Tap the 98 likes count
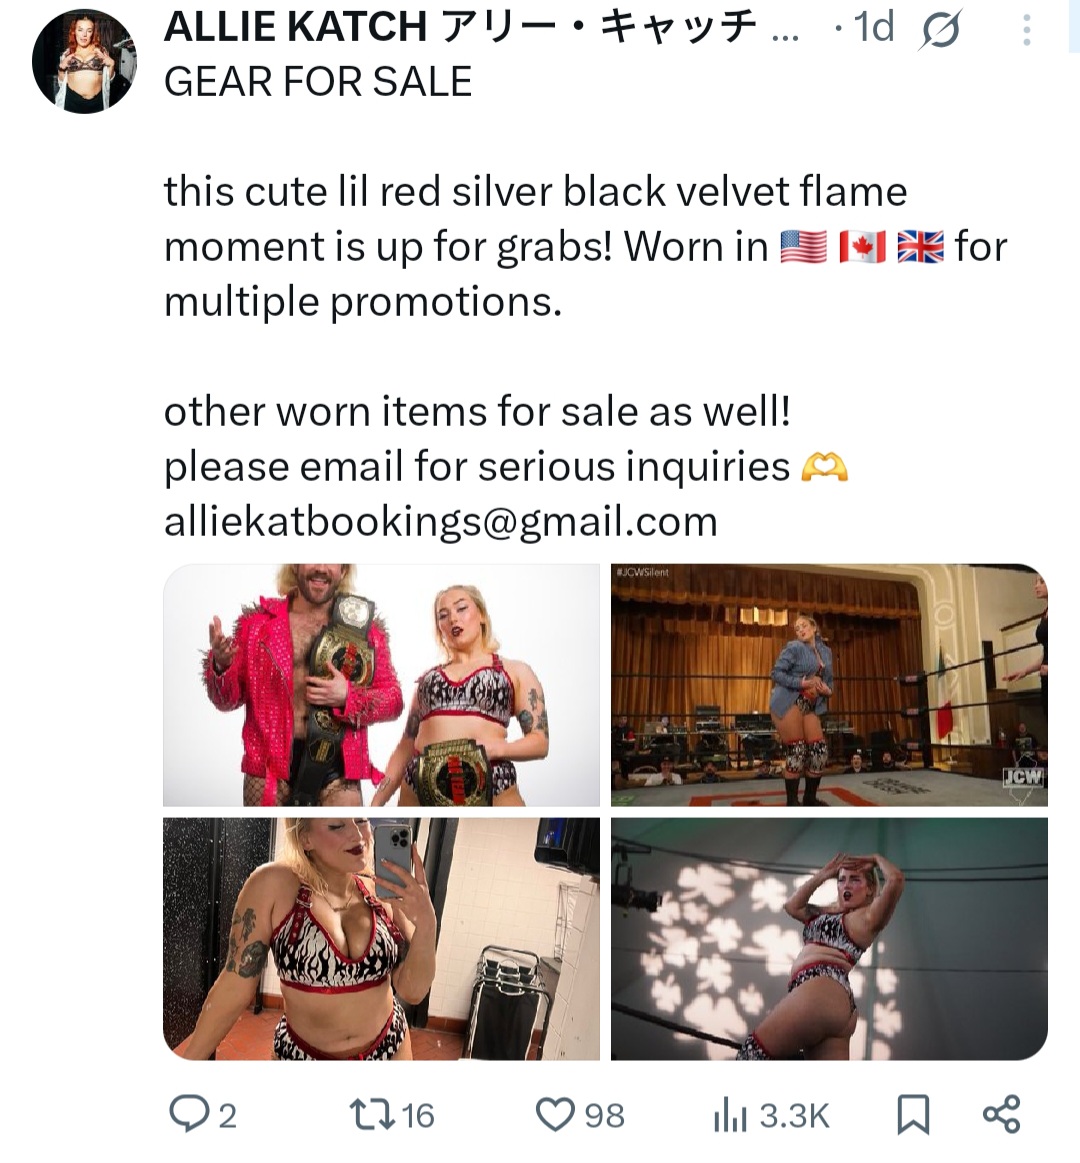The height and width of the screenshot is (1163, 1080). (605, 1116)
